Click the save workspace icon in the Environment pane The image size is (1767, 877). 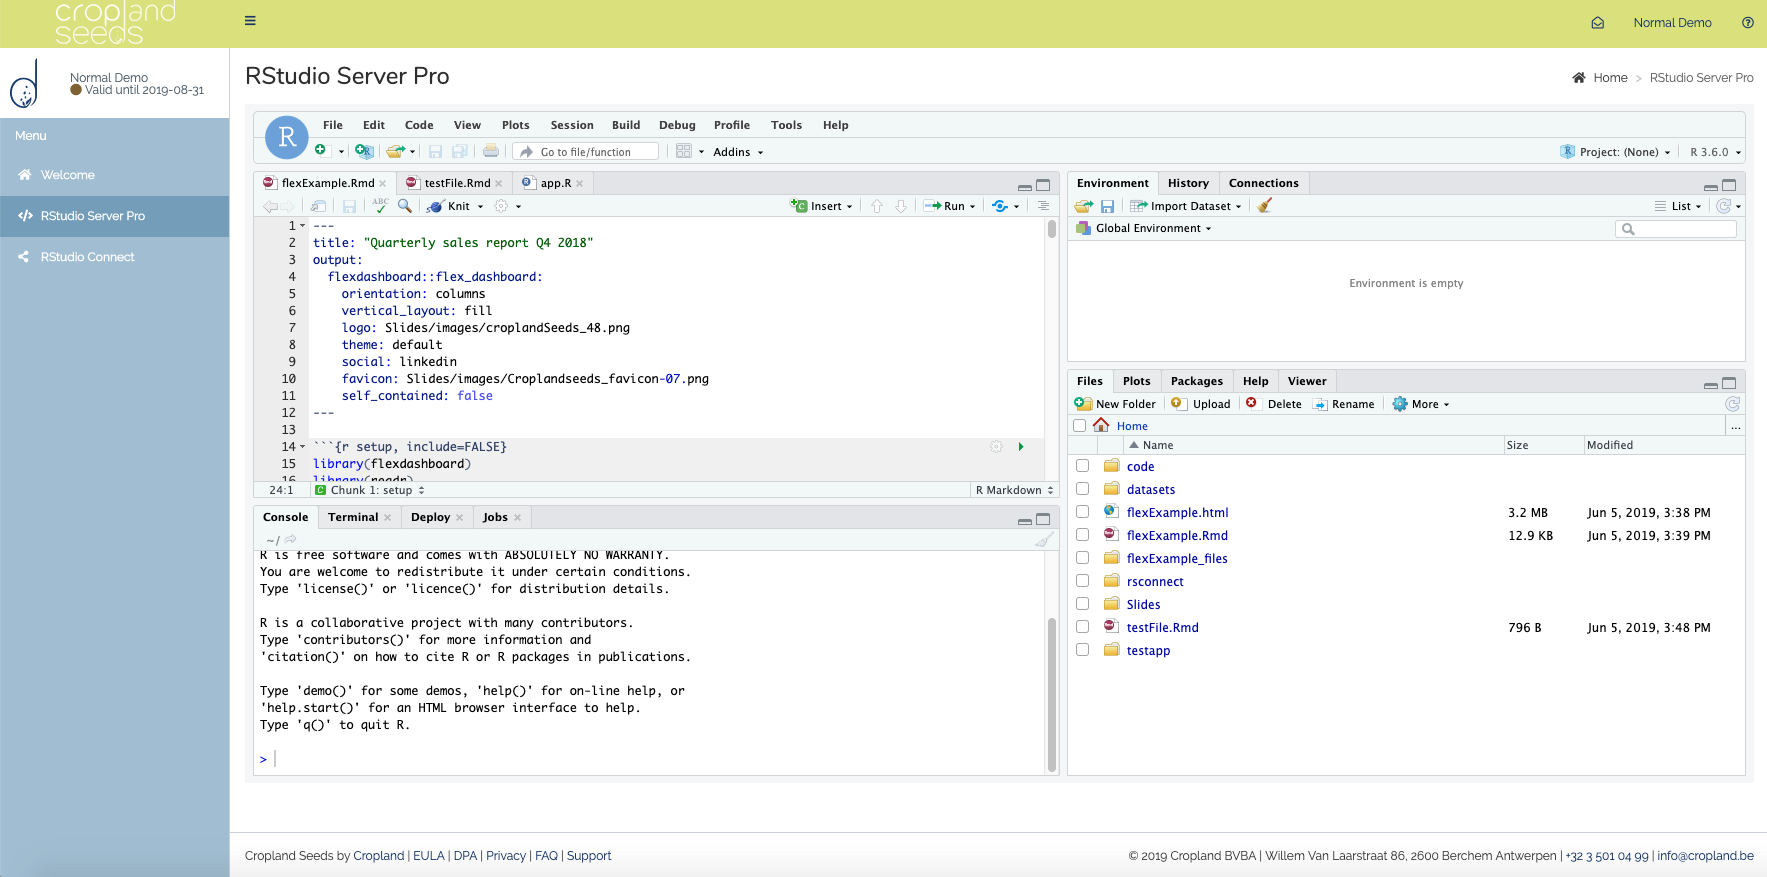(1107, 206)
